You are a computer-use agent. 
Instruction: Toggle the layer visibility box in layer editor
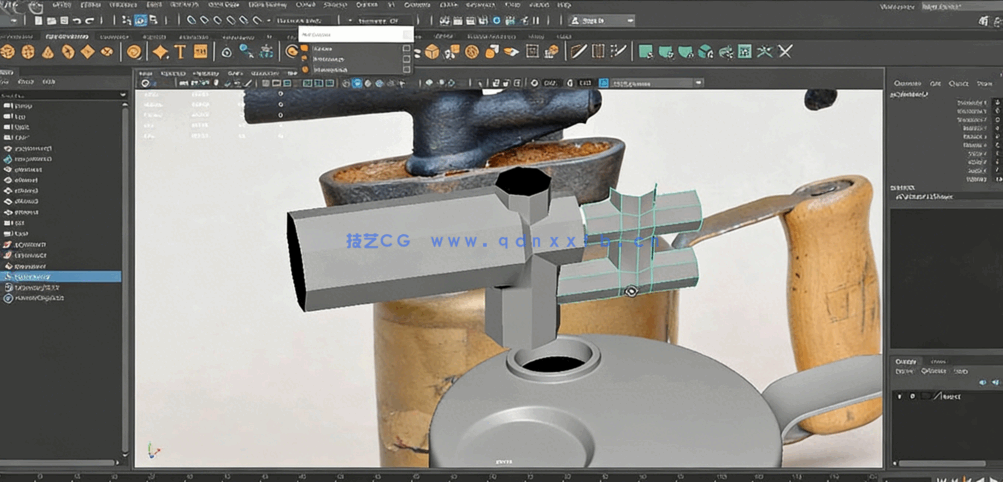[899, 396]
